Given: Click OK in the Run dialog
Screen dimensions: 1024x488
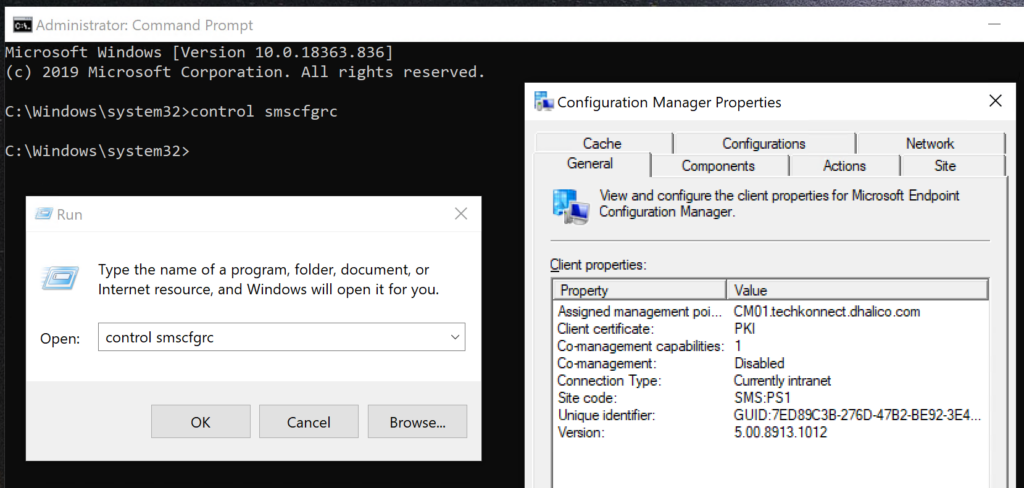Looking at the screenshot, I should pos(200,422).
